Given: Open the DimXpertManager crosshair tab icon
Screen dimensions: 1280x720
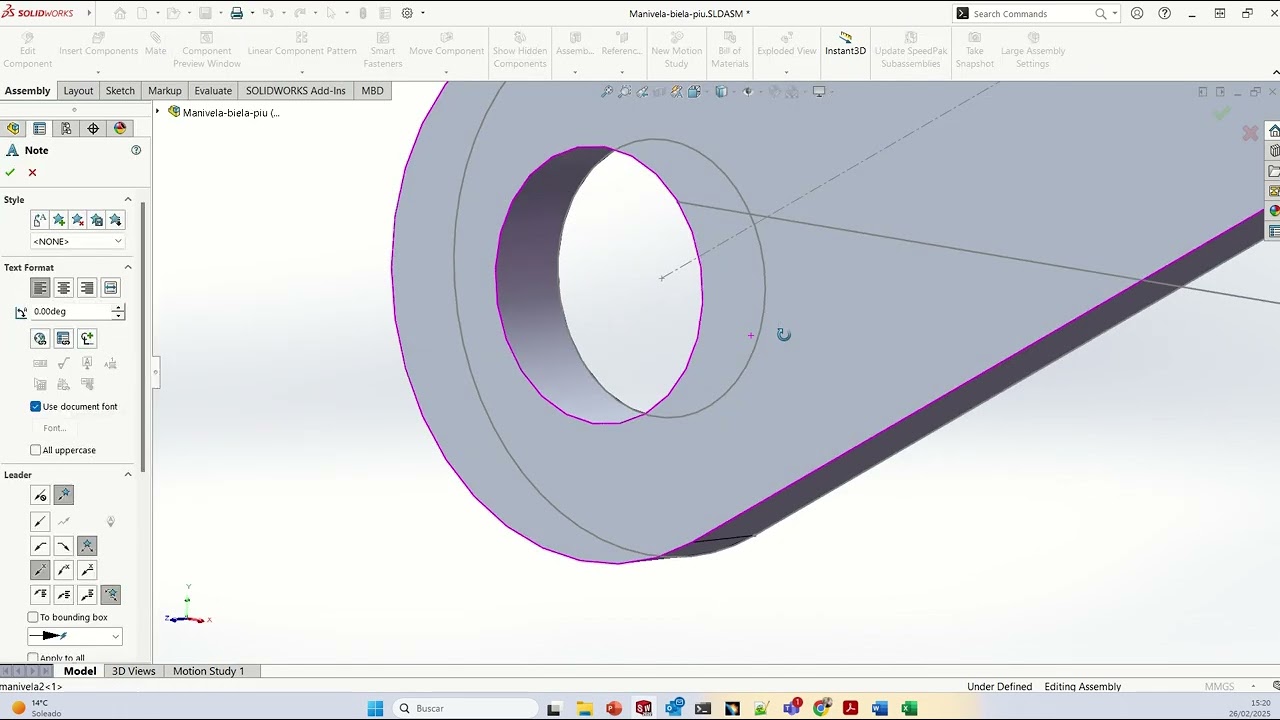Looking at the screenshot, I should 93,128.
